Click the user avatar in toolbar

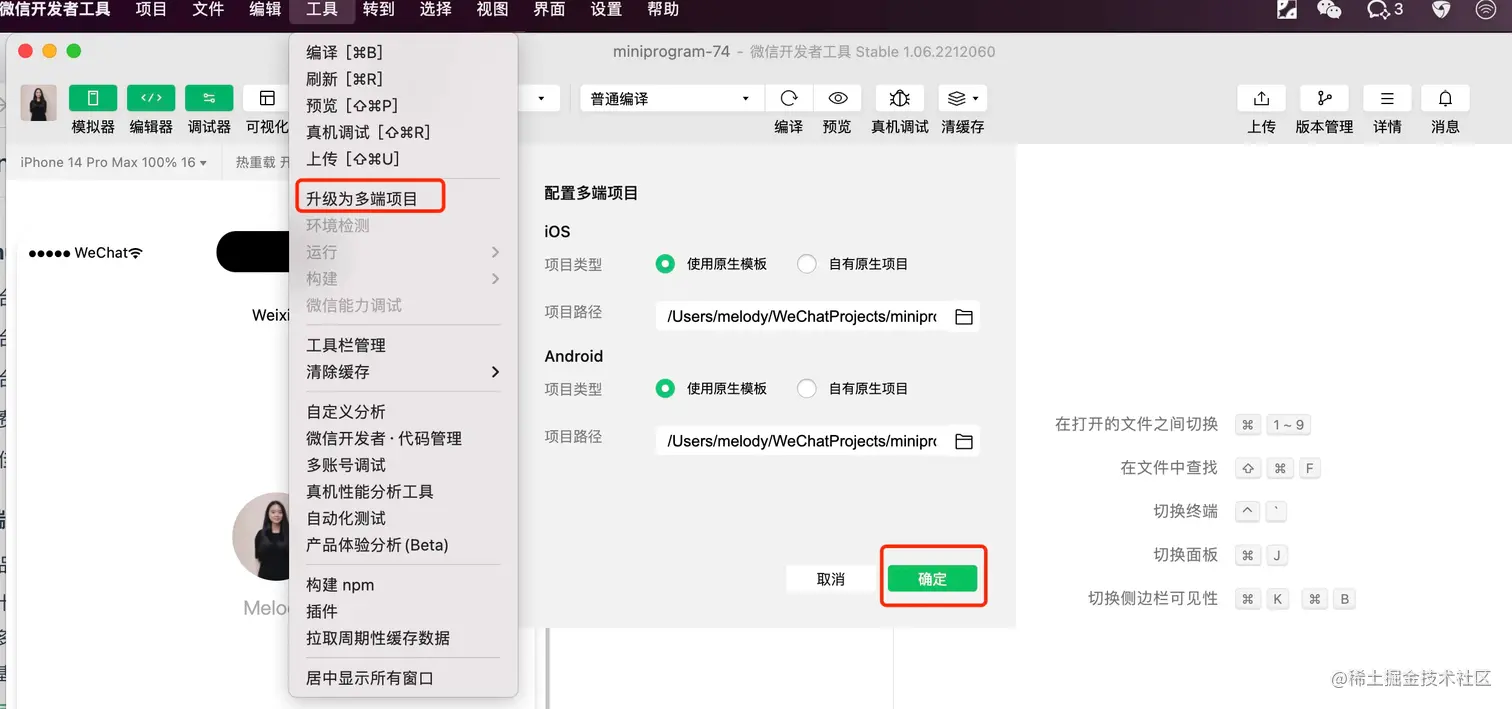[x=39, y=103]
